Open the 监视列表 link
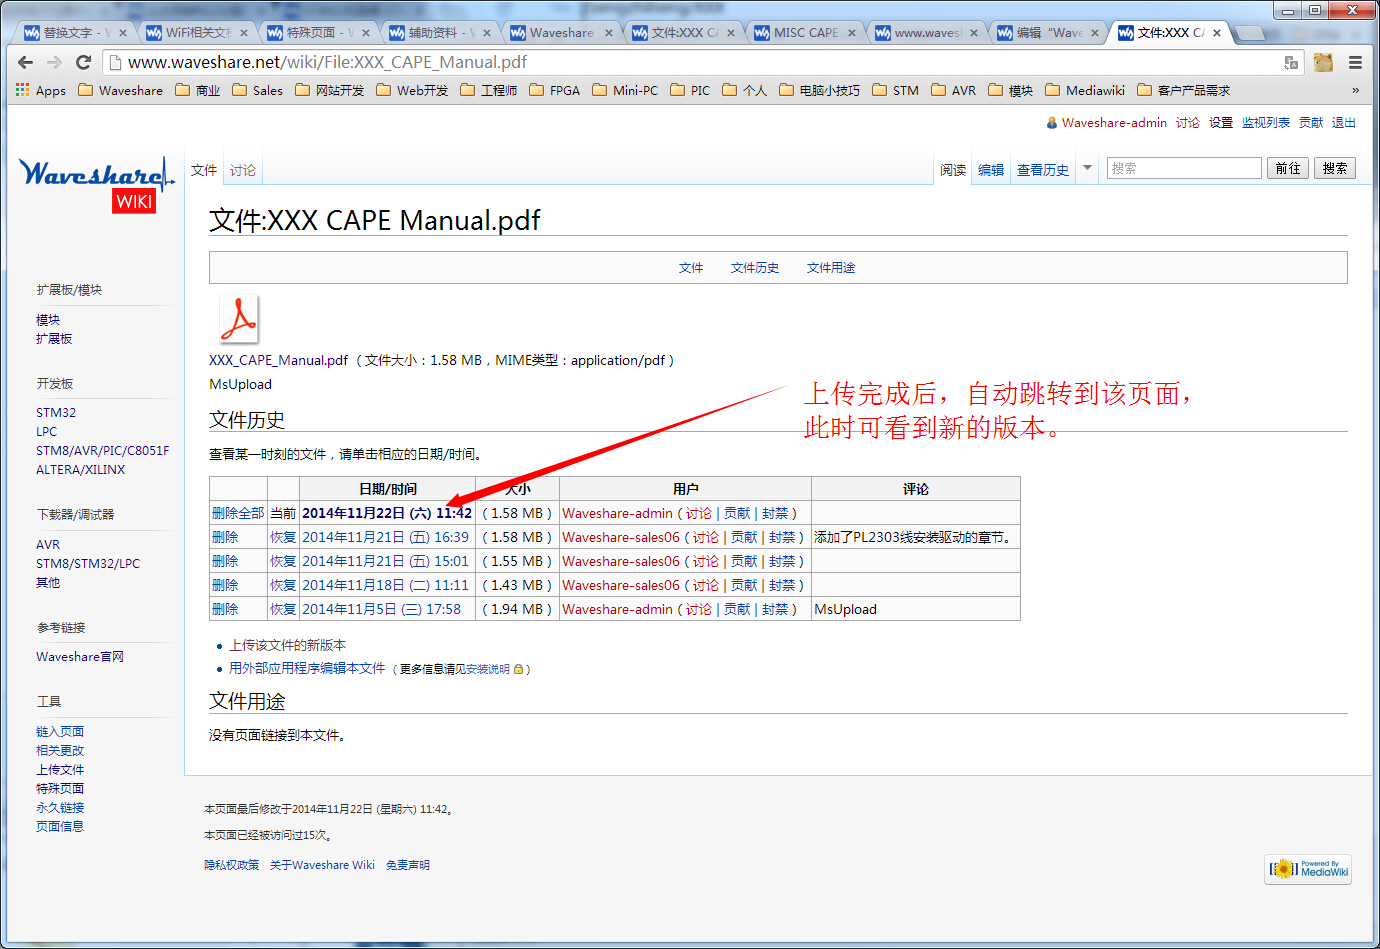The height and width of the screenshot is (949, 1380). [1266, 123]
